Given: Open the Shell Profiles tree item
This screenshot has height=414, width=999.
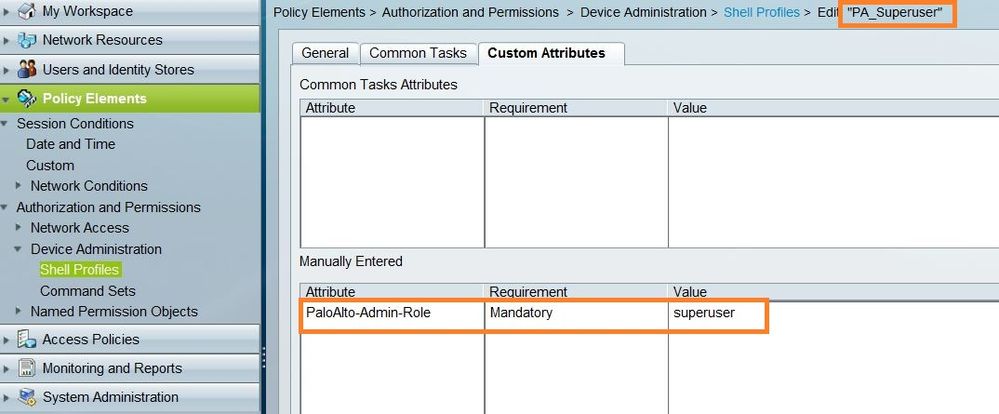Looking at the screenshot, I should [x=79, y=270].
